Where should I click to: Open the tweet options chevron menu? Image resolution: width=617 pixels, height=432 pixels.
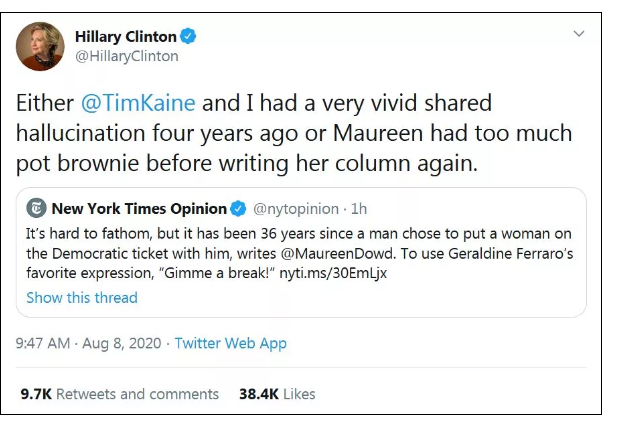[578, 34]
